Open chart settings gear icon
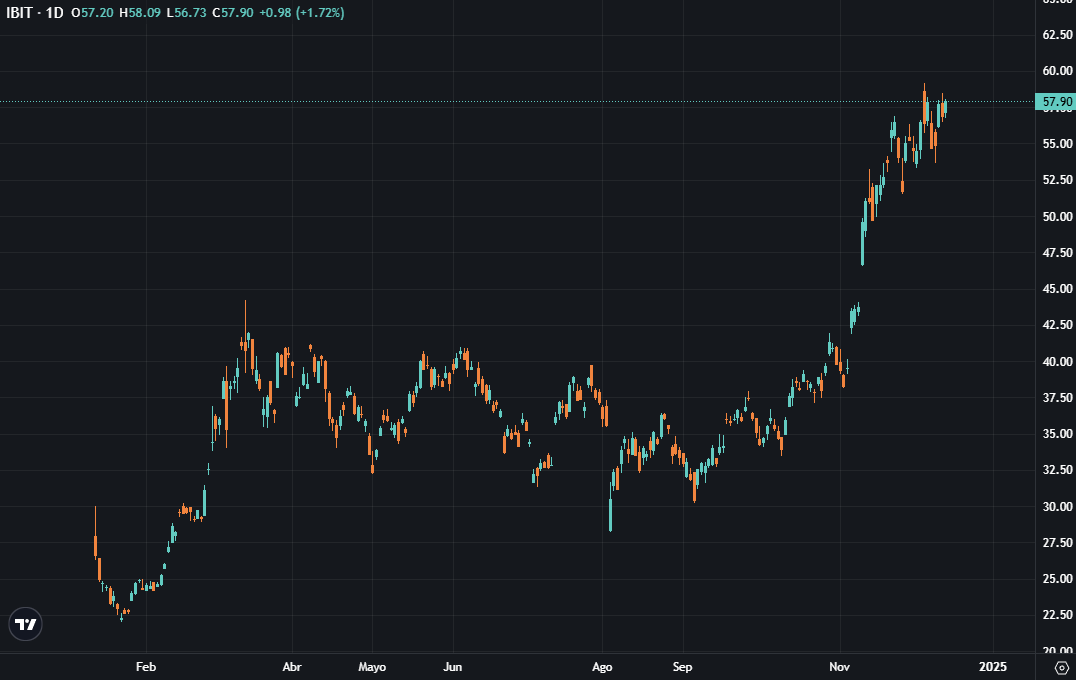Viewport: 1076px width, 680px height. click(x=1062, y=667)
